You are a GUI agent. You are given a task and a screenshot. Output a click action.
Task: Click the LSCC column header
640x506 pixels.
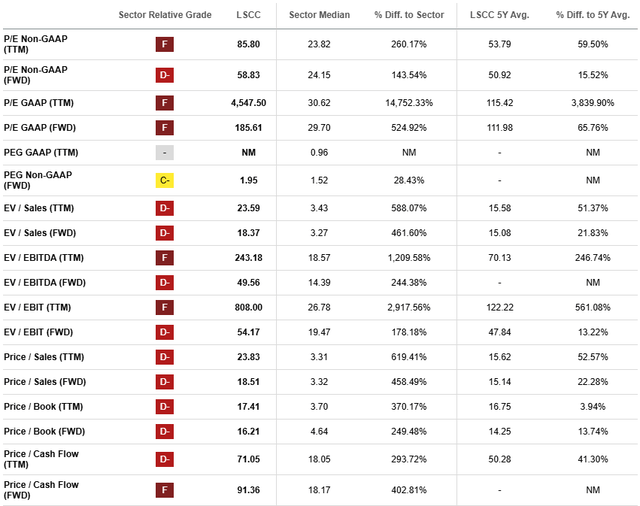[x=248, y=15]
